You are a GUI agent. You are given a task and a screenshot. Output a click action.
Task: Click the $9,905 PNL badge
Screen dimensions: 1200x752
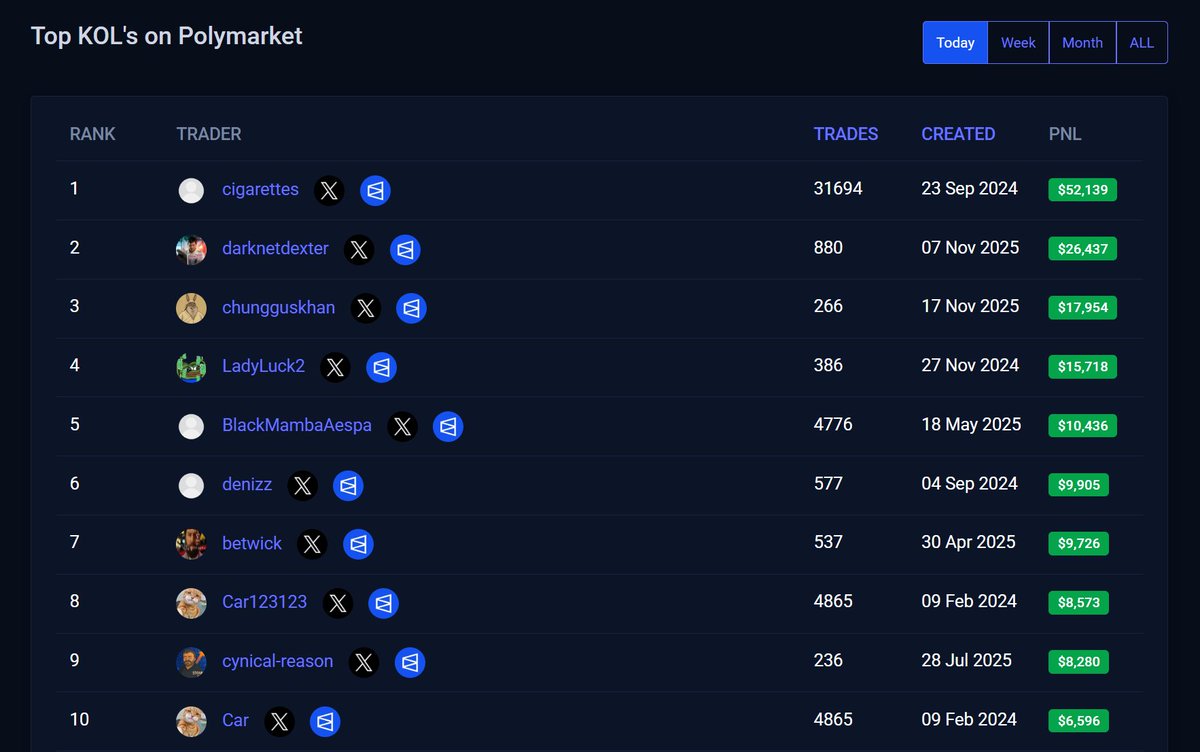pos(1078,485)
